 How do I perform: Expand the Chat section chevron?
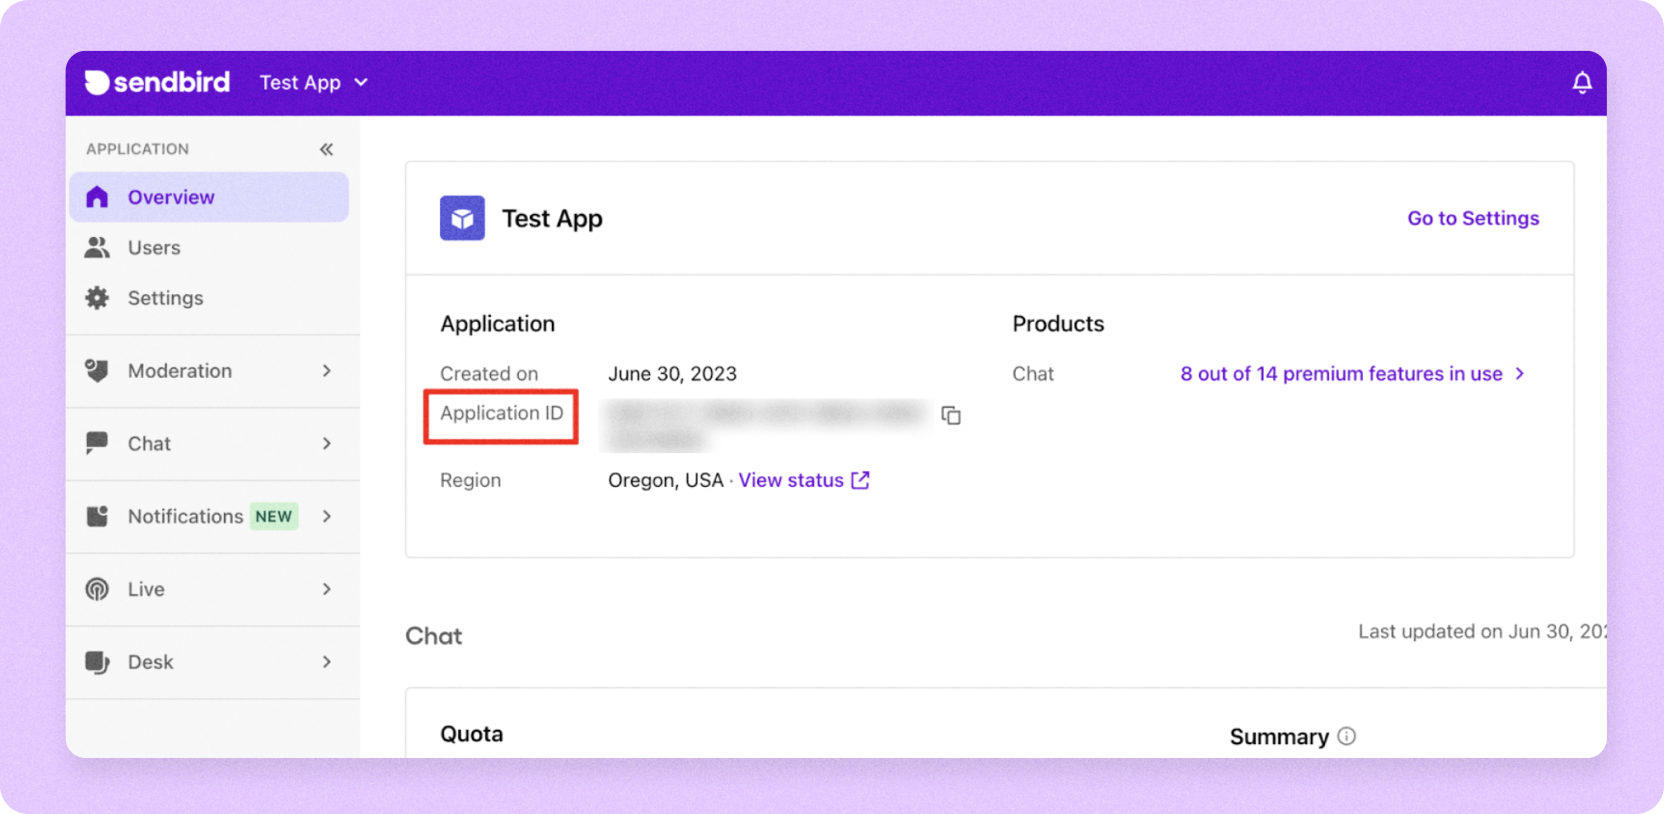click(x=327, y=443)
